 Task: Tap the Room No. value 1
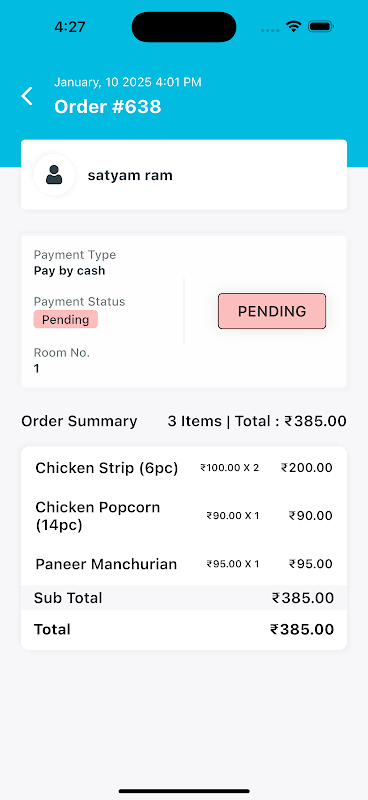[x=37, y=368]
